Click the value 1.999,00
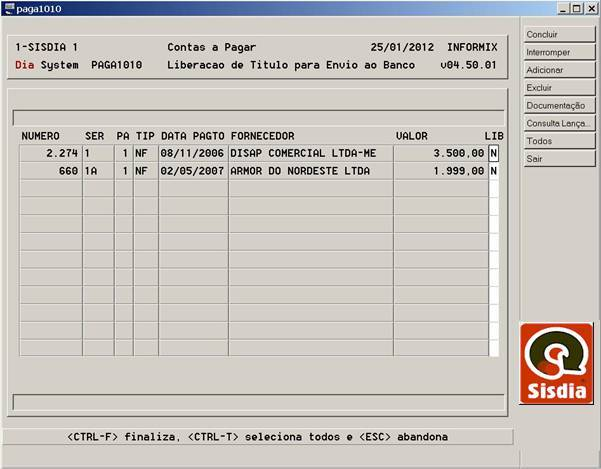Image resolution: width=601 pixels, height=469 pixels. click(x=441, y=171)
